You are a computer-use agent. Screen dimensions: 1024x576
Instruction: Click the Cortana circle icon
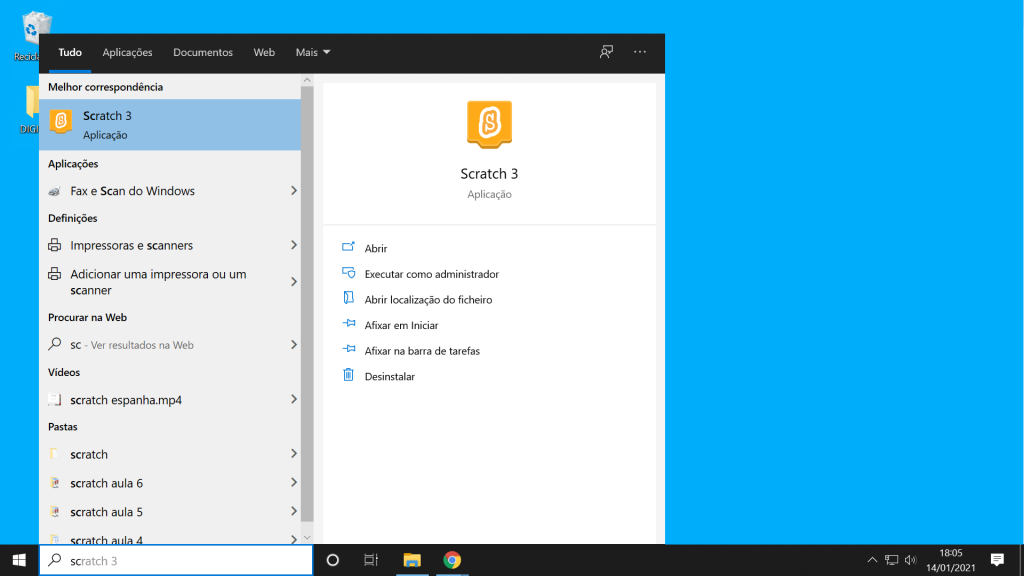coord(332,560)
